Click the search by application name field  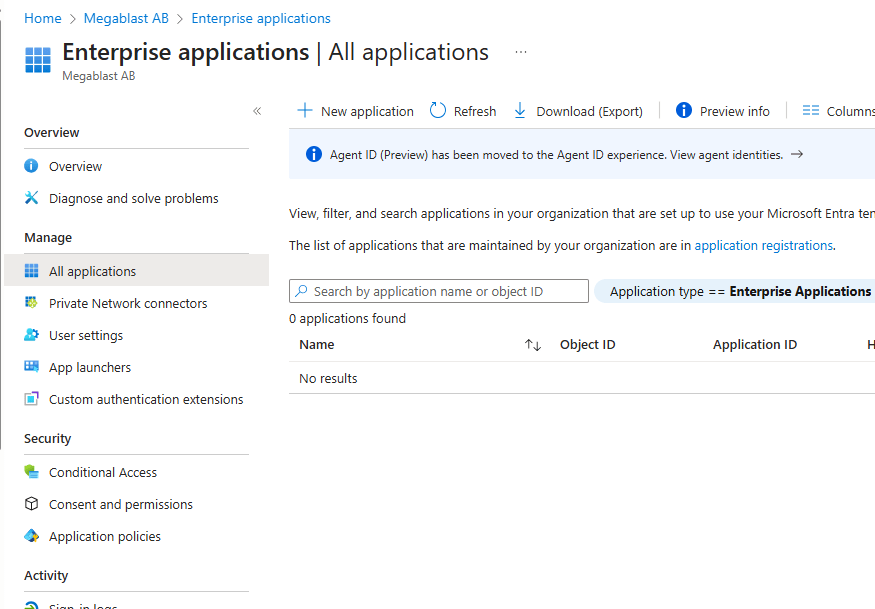pyautogui.click(x=440, y=291)
